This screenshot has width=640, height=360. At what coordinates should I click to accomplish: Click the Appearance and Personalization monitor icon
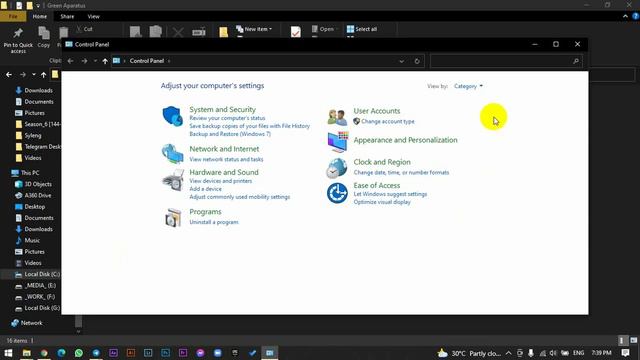pos(337,142)
